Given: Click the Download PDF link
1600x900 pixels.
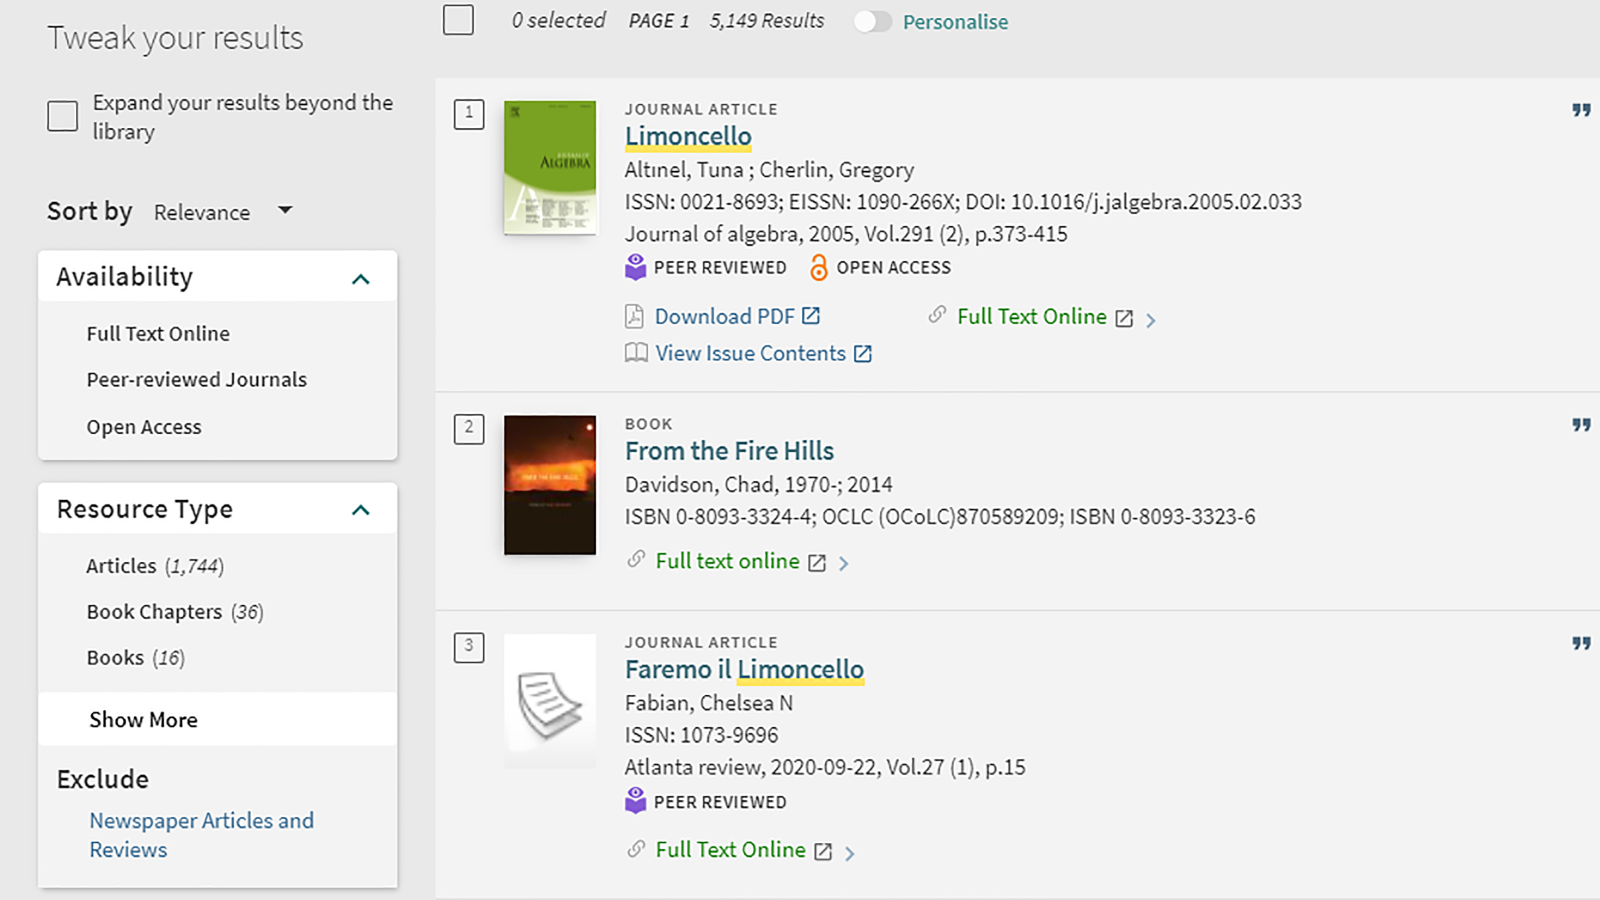Looking at the screenshot, I should [724, 316].
